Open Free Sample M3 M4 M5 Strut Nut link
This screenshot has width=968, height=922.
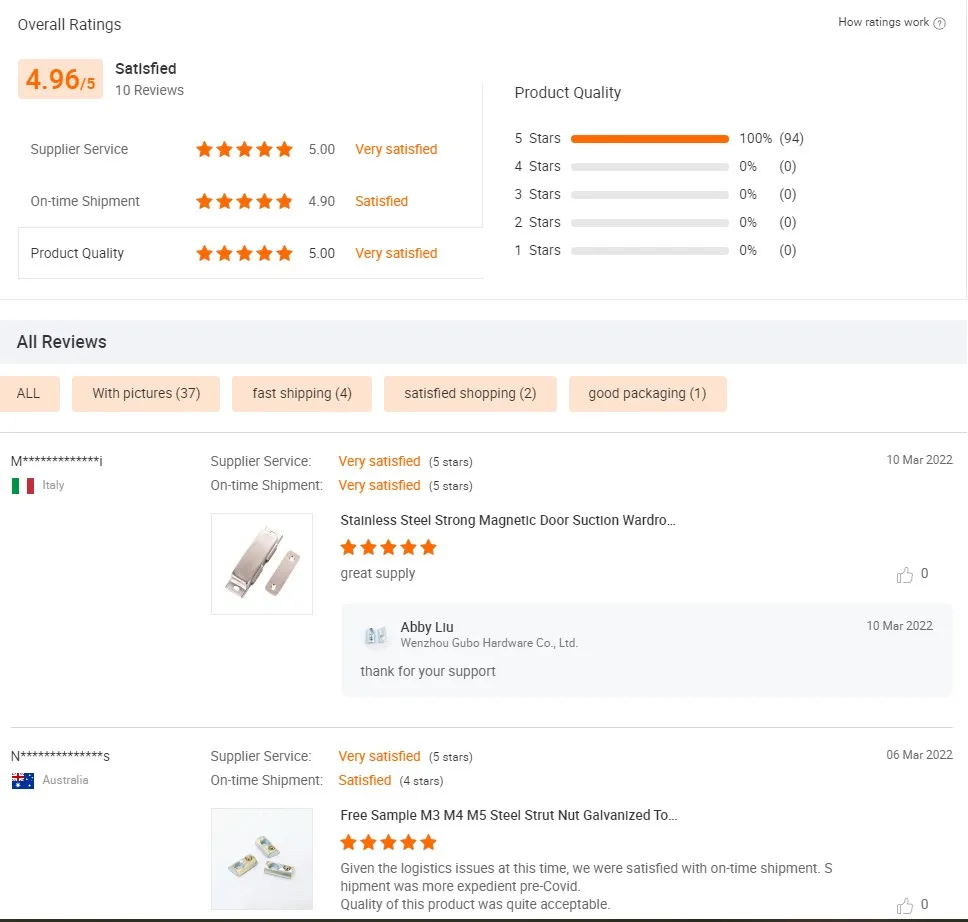(x=508, y=816)
